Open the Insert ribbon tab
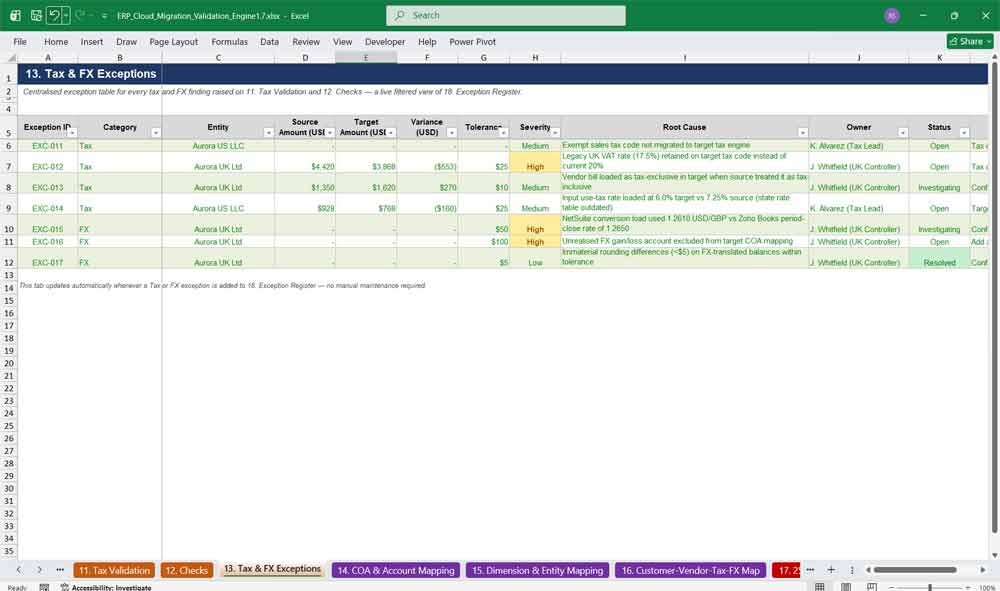 [x=92, y=41]
